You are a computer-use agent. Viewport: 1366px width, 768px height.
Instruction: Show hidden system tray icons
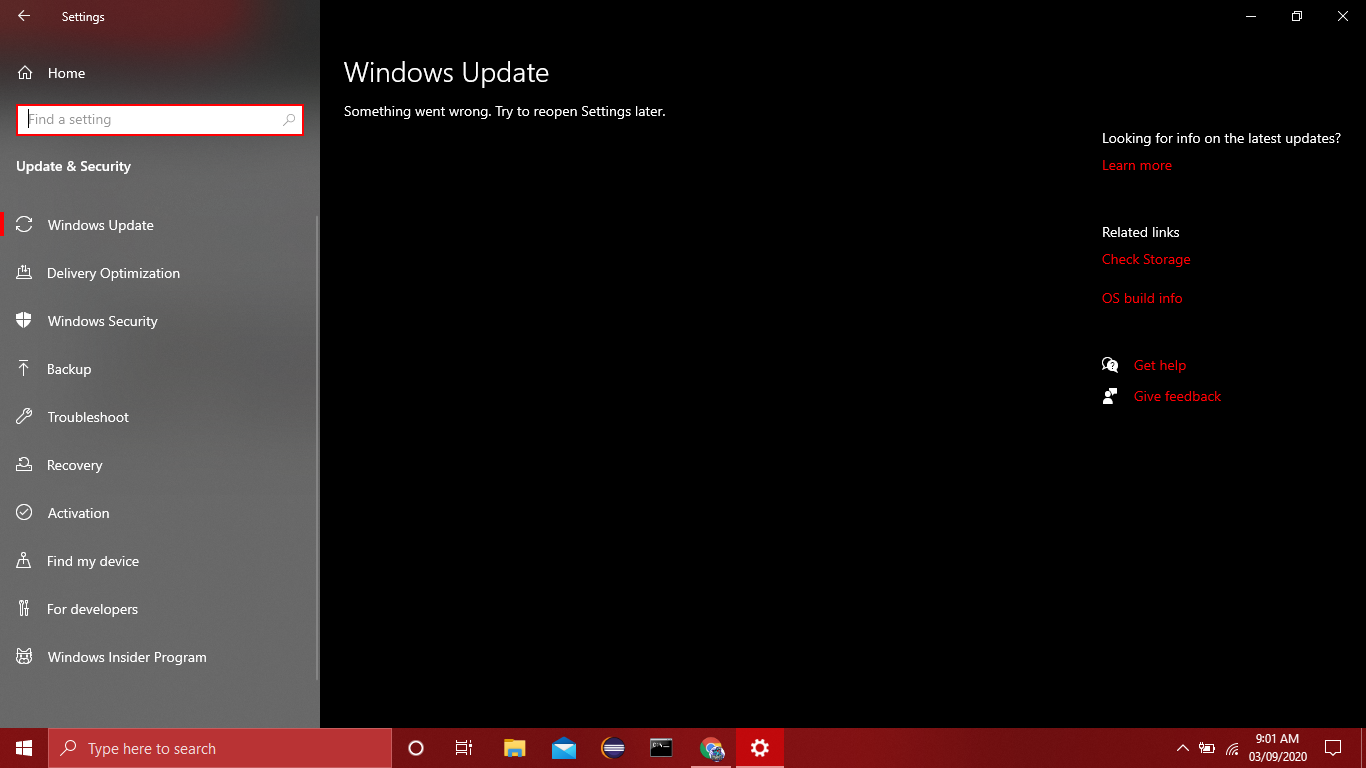pyautogui.click(x=1182, y=748)
